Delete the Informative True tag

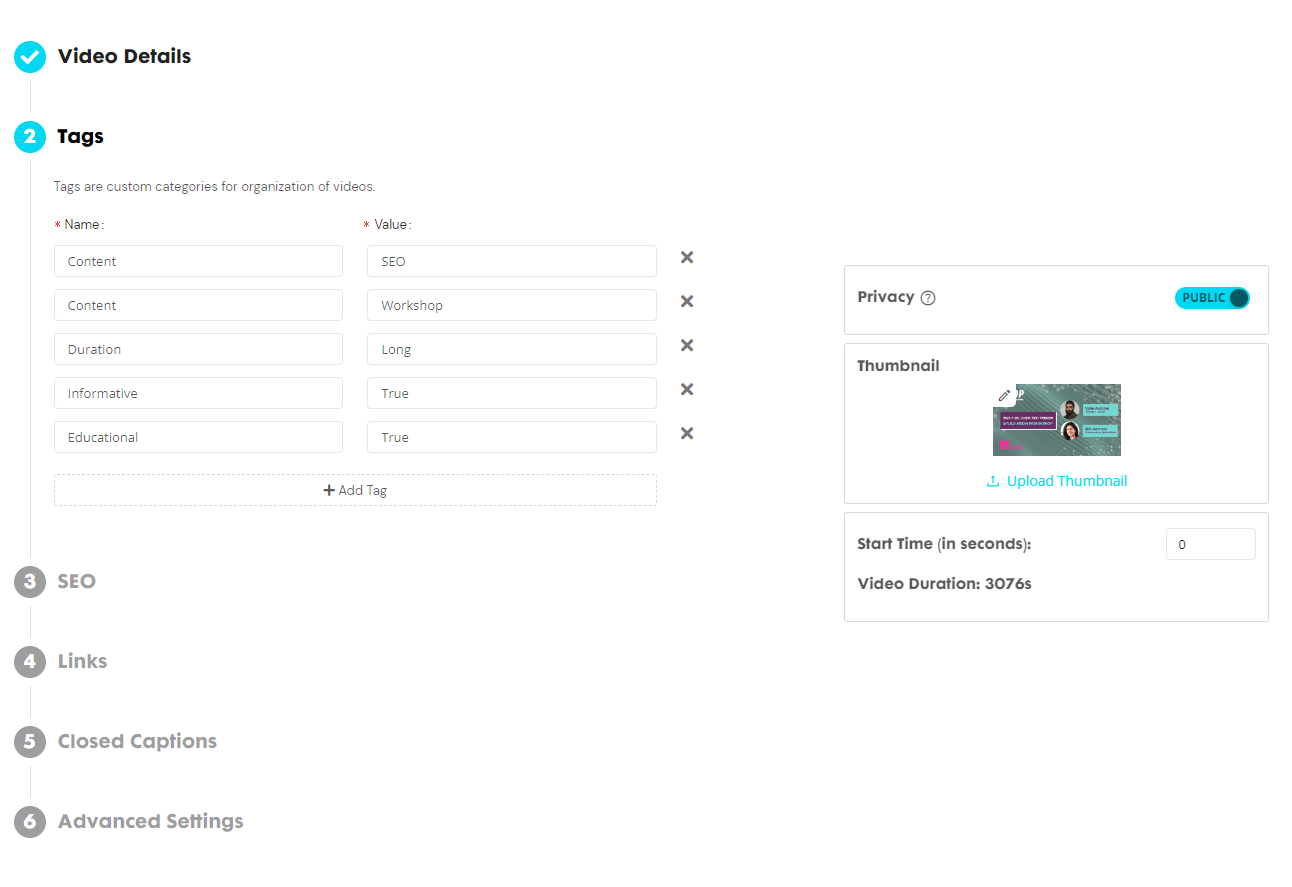pos(687,390)
